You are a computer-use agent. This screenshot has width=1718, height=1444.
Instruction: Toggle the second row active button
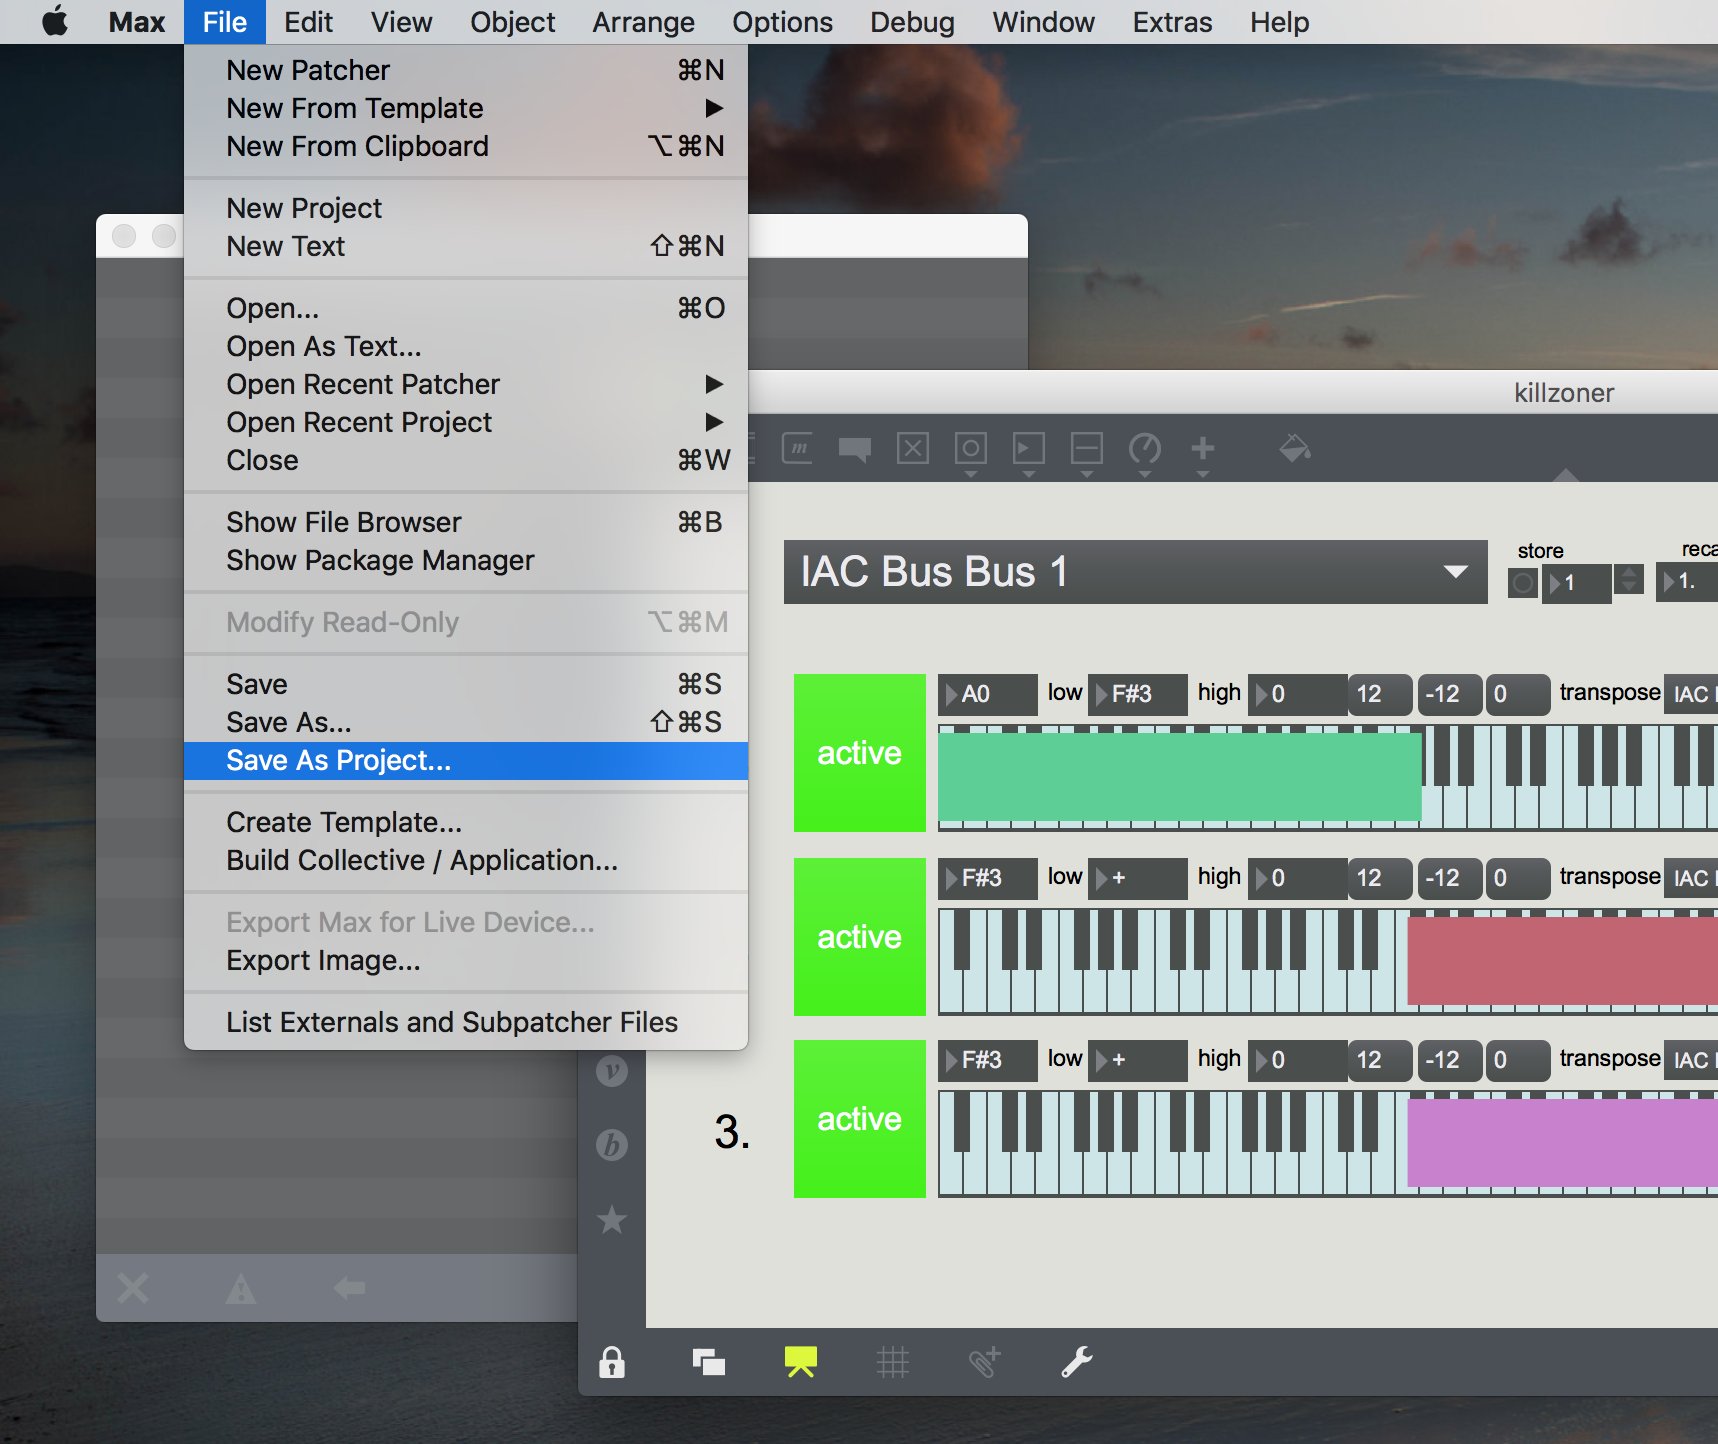click(x=859, y=937)
